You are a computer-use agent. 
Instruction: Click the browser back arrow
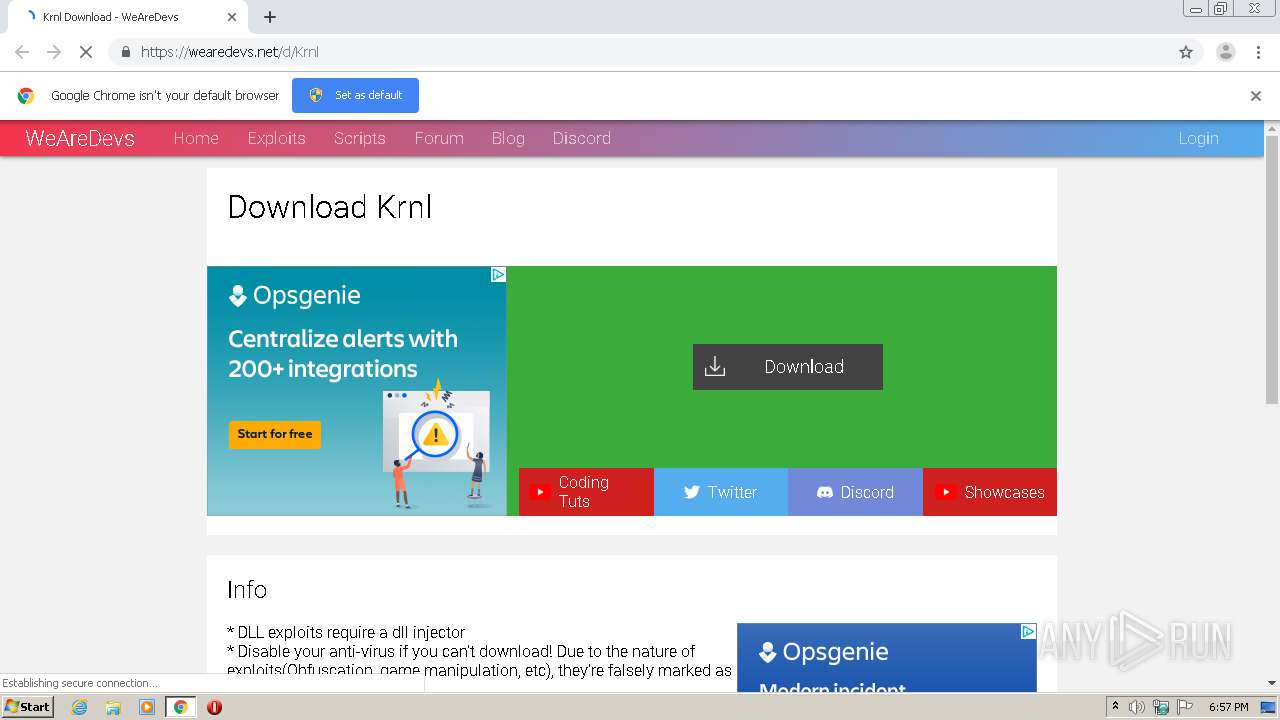coord(22,52)
